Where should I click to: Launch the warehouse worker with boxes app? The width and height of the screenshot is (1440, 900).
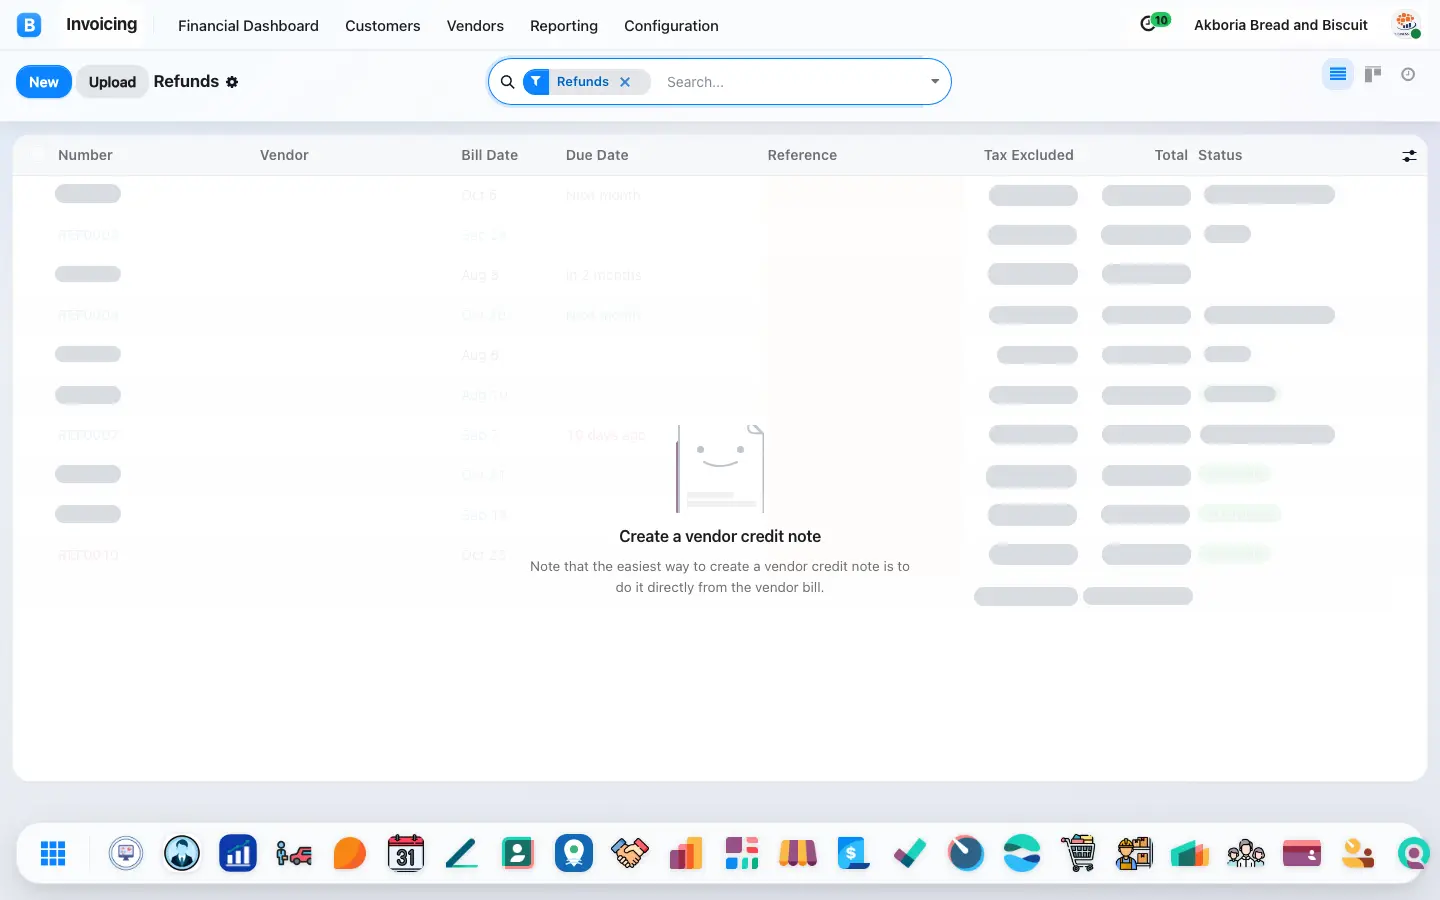point(1134,853)
